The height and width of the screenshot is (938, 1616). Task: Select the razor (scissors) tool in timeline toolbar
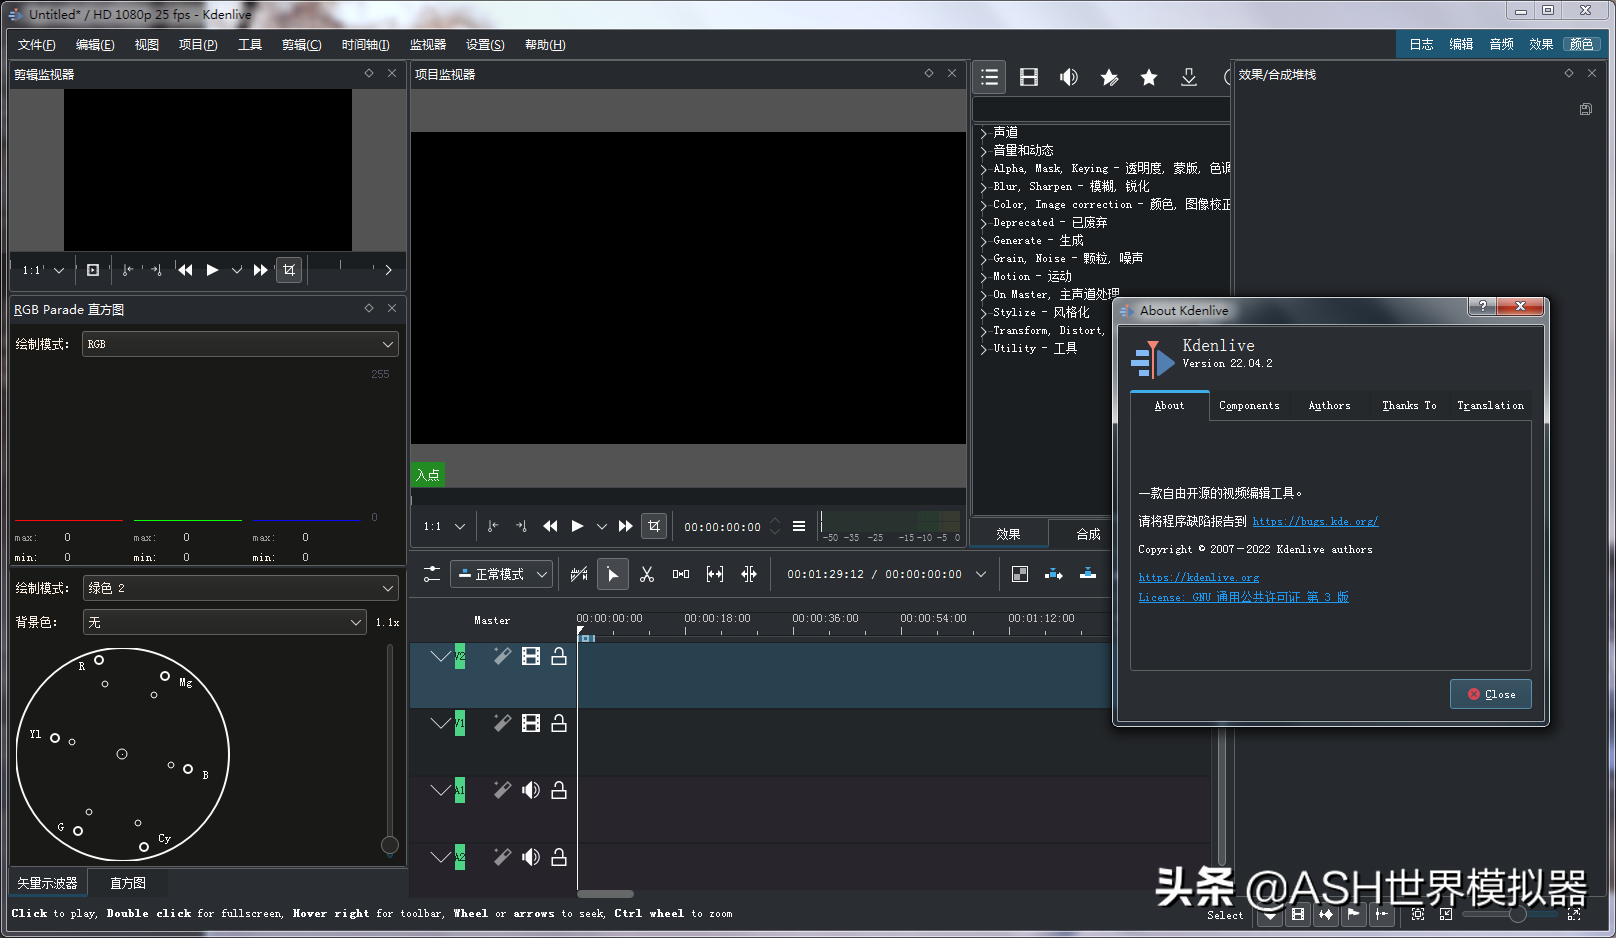click(x=647, y=574)
